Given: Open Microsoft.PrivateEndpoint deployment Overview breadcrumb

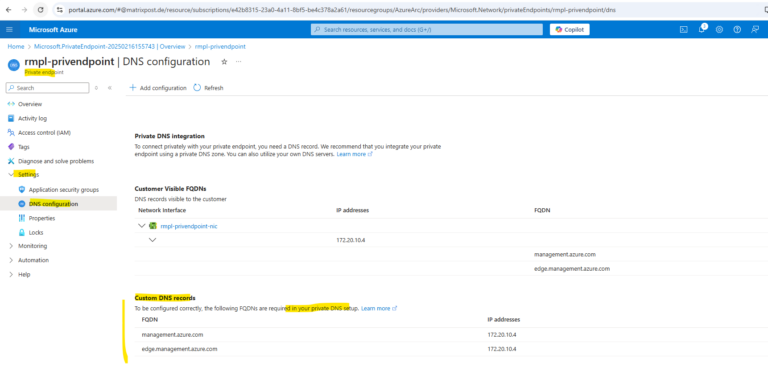Looking at the screenshot, I should (x=110, y=47).
